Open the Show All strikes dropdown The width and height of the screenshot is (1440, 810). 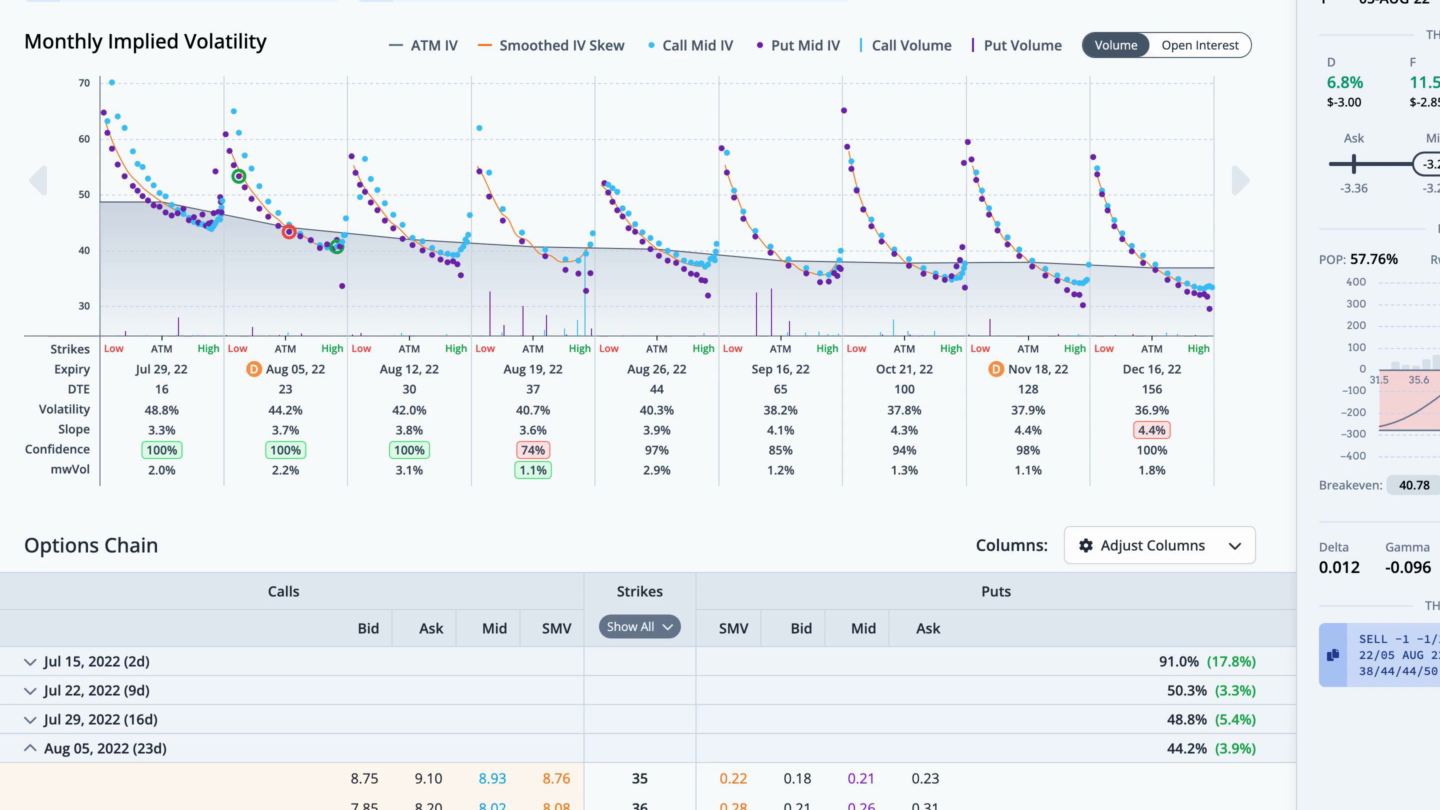(640, 627)
